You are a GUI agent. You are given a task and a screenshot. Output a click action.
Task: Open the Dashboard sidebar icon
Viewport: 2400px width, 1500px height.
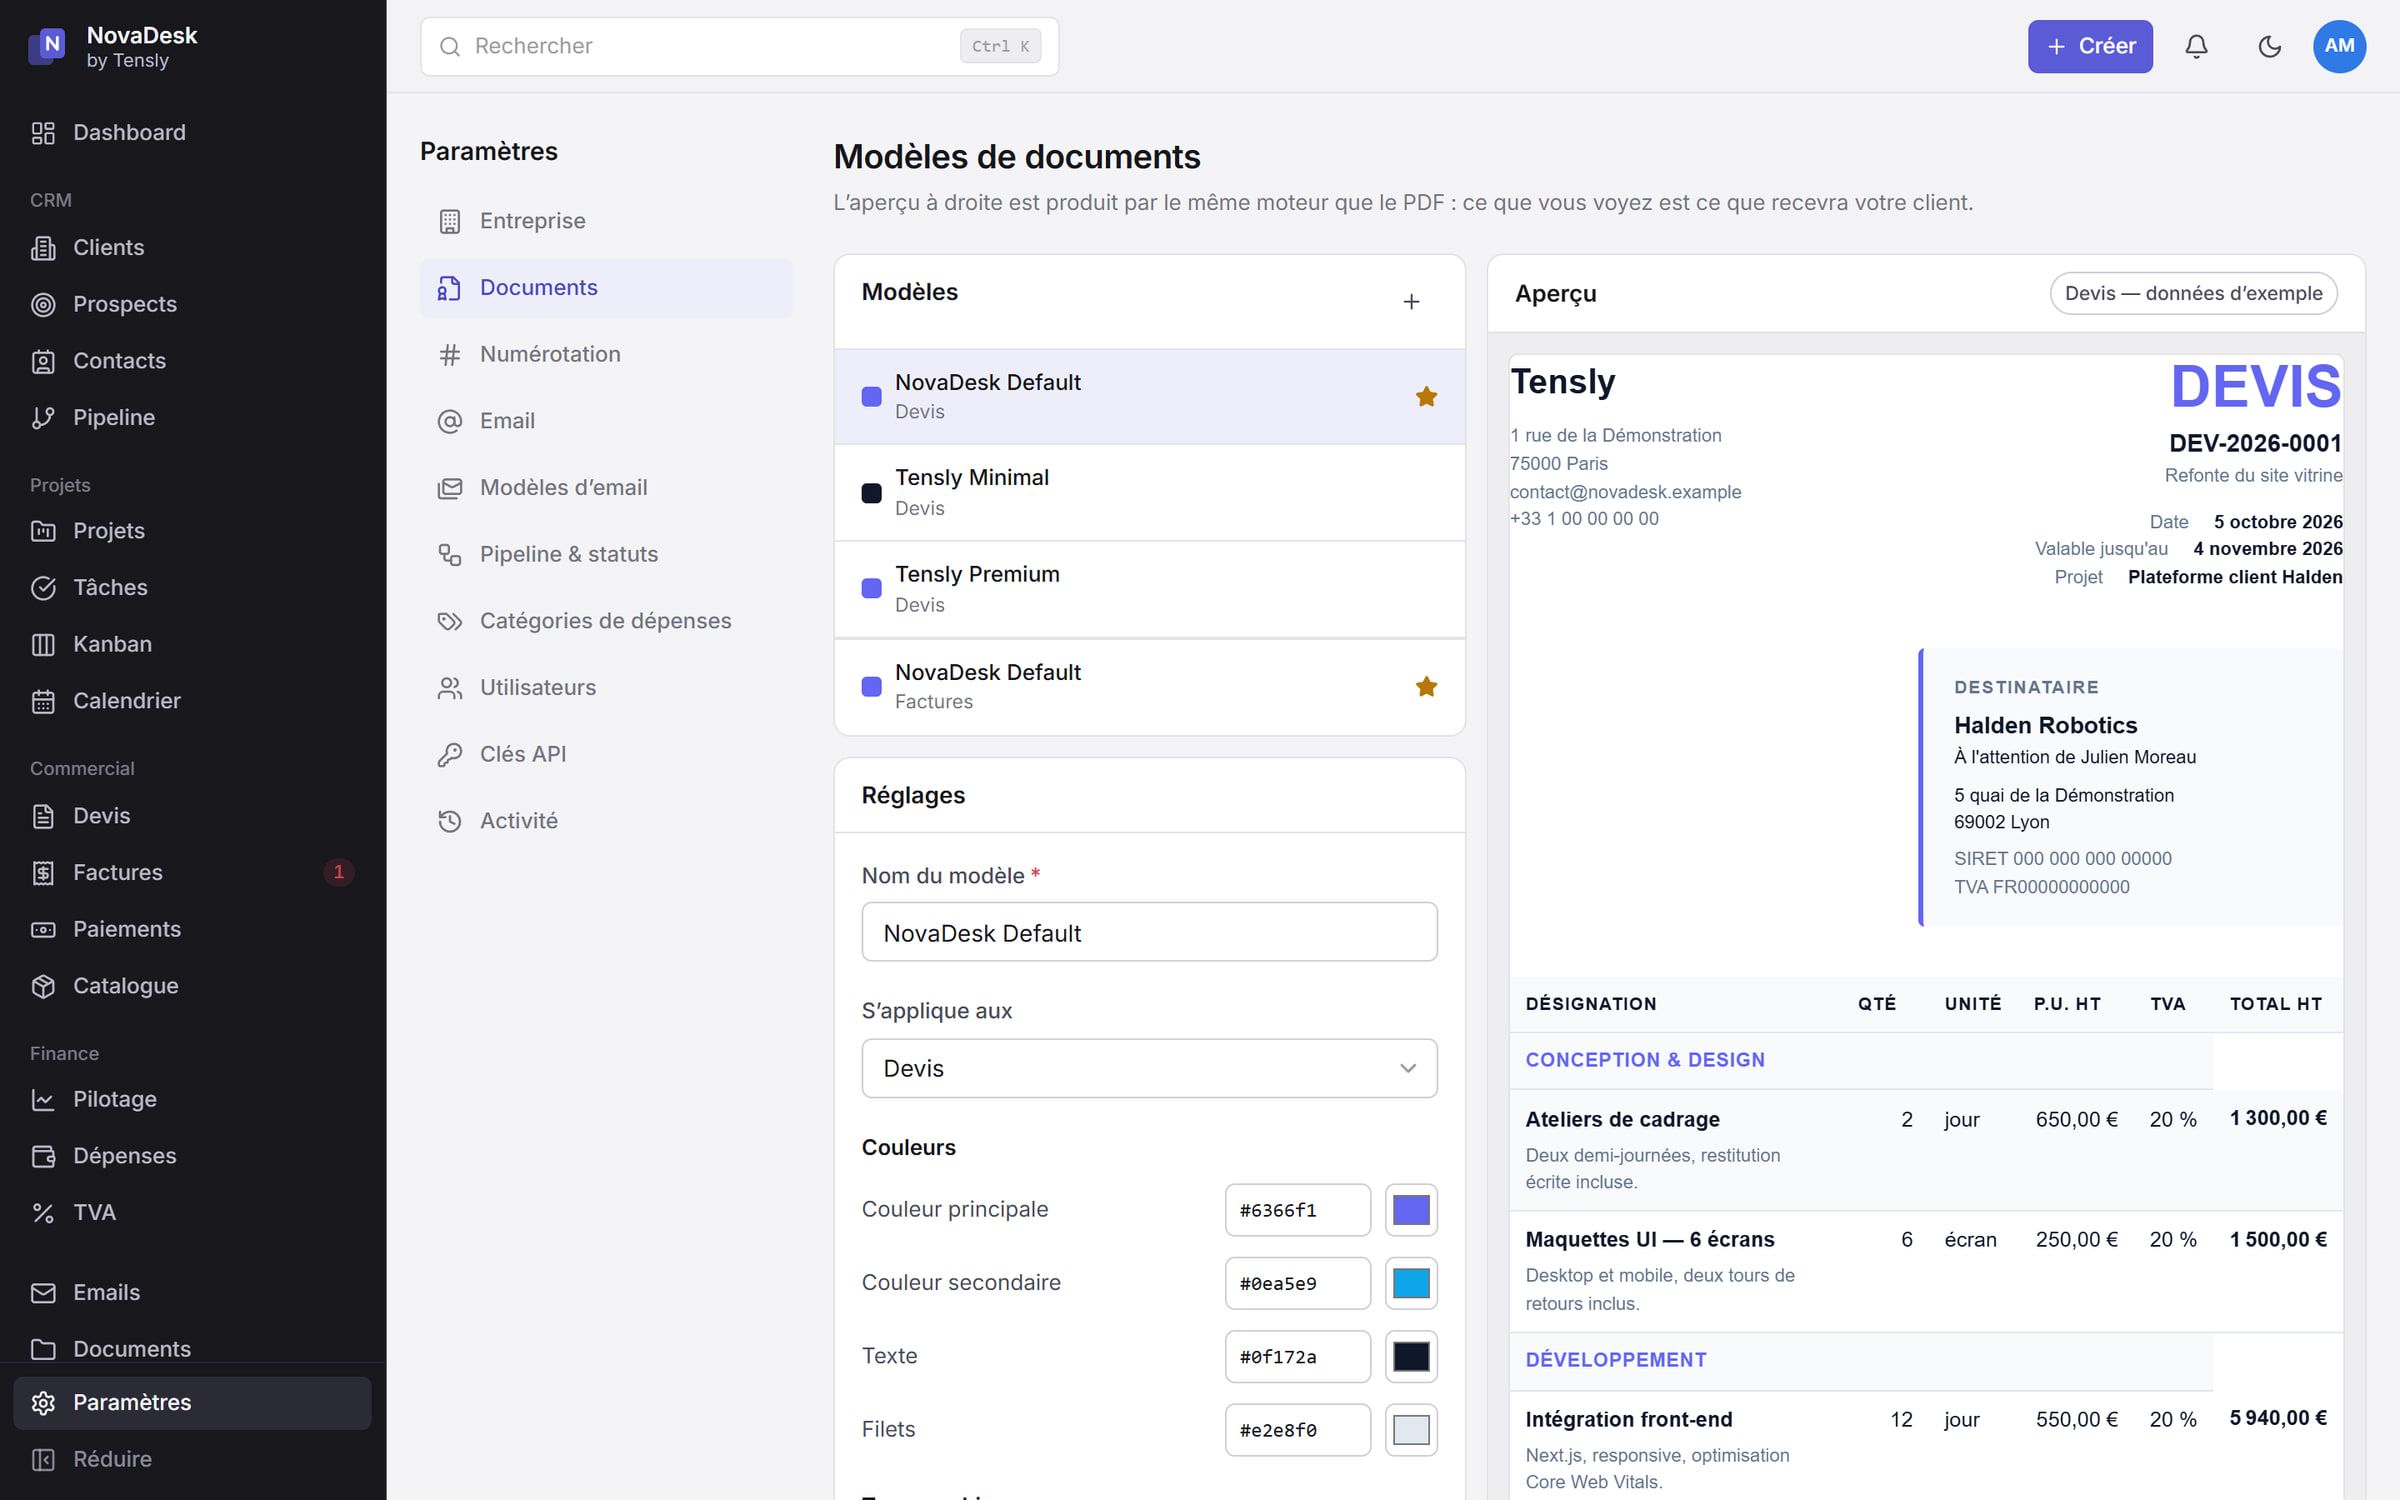click(43, 133)
